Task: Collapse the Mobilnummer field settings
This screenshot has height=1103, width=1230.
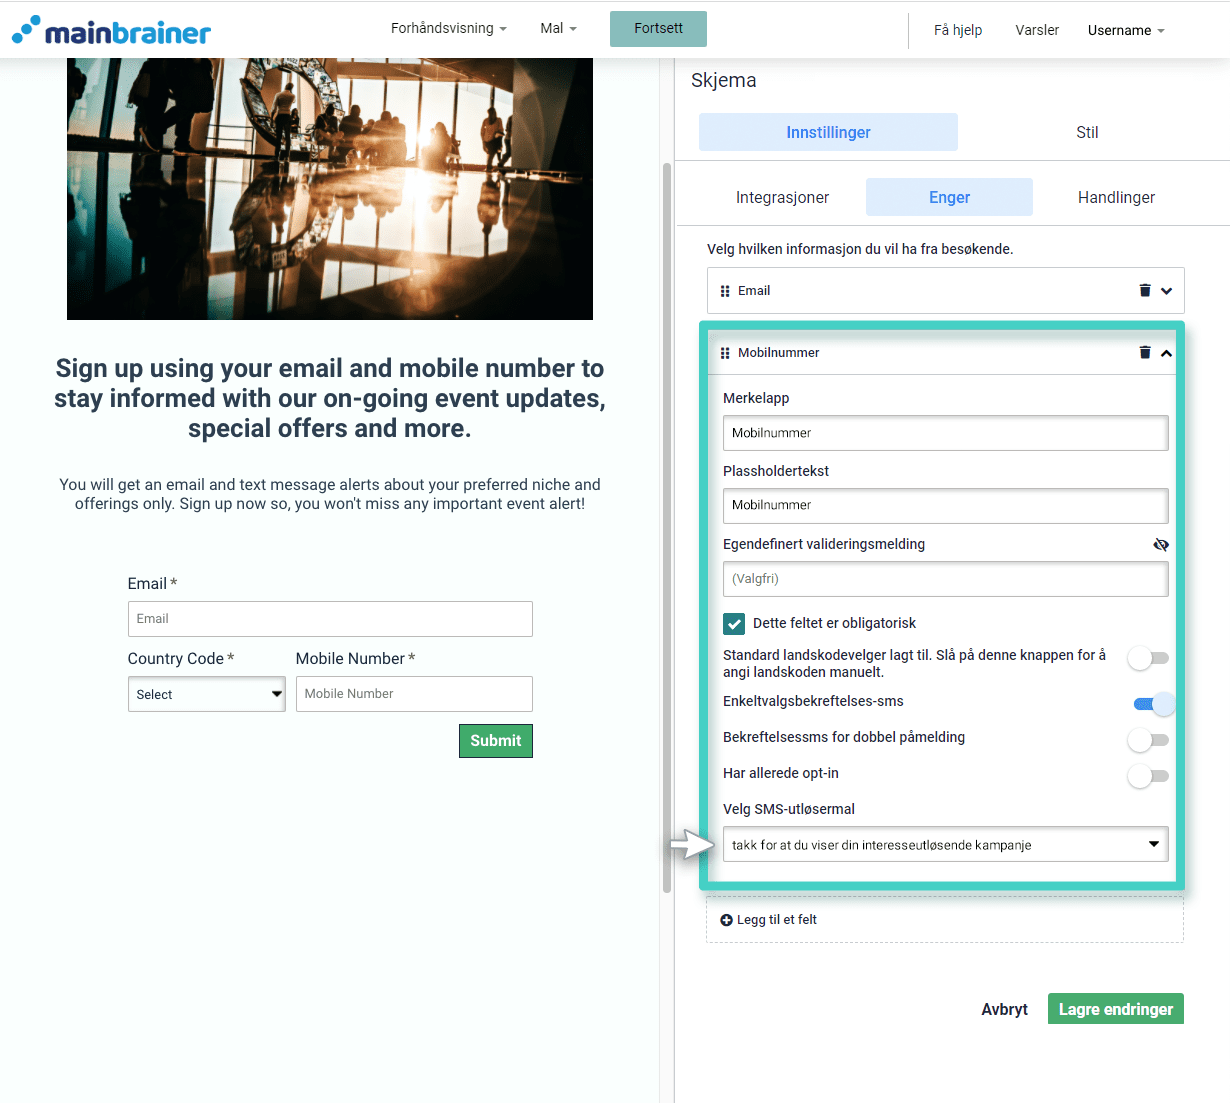Action: [1165, 352]
